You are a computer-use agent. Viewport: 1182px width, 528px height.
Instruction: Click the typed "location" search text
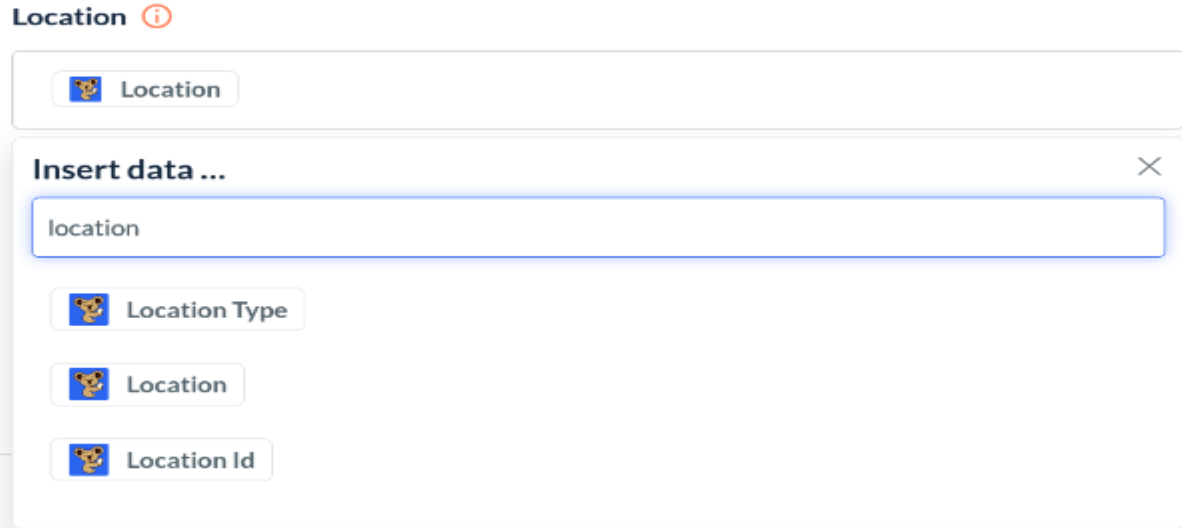pos(94,228)
